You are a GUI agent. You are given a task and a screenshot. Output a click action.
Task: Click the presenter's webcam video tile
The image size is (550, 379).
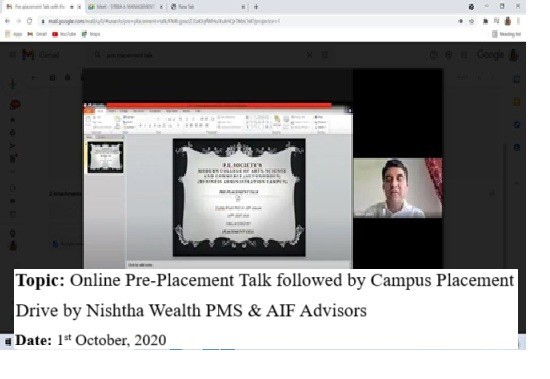[398, 188]
